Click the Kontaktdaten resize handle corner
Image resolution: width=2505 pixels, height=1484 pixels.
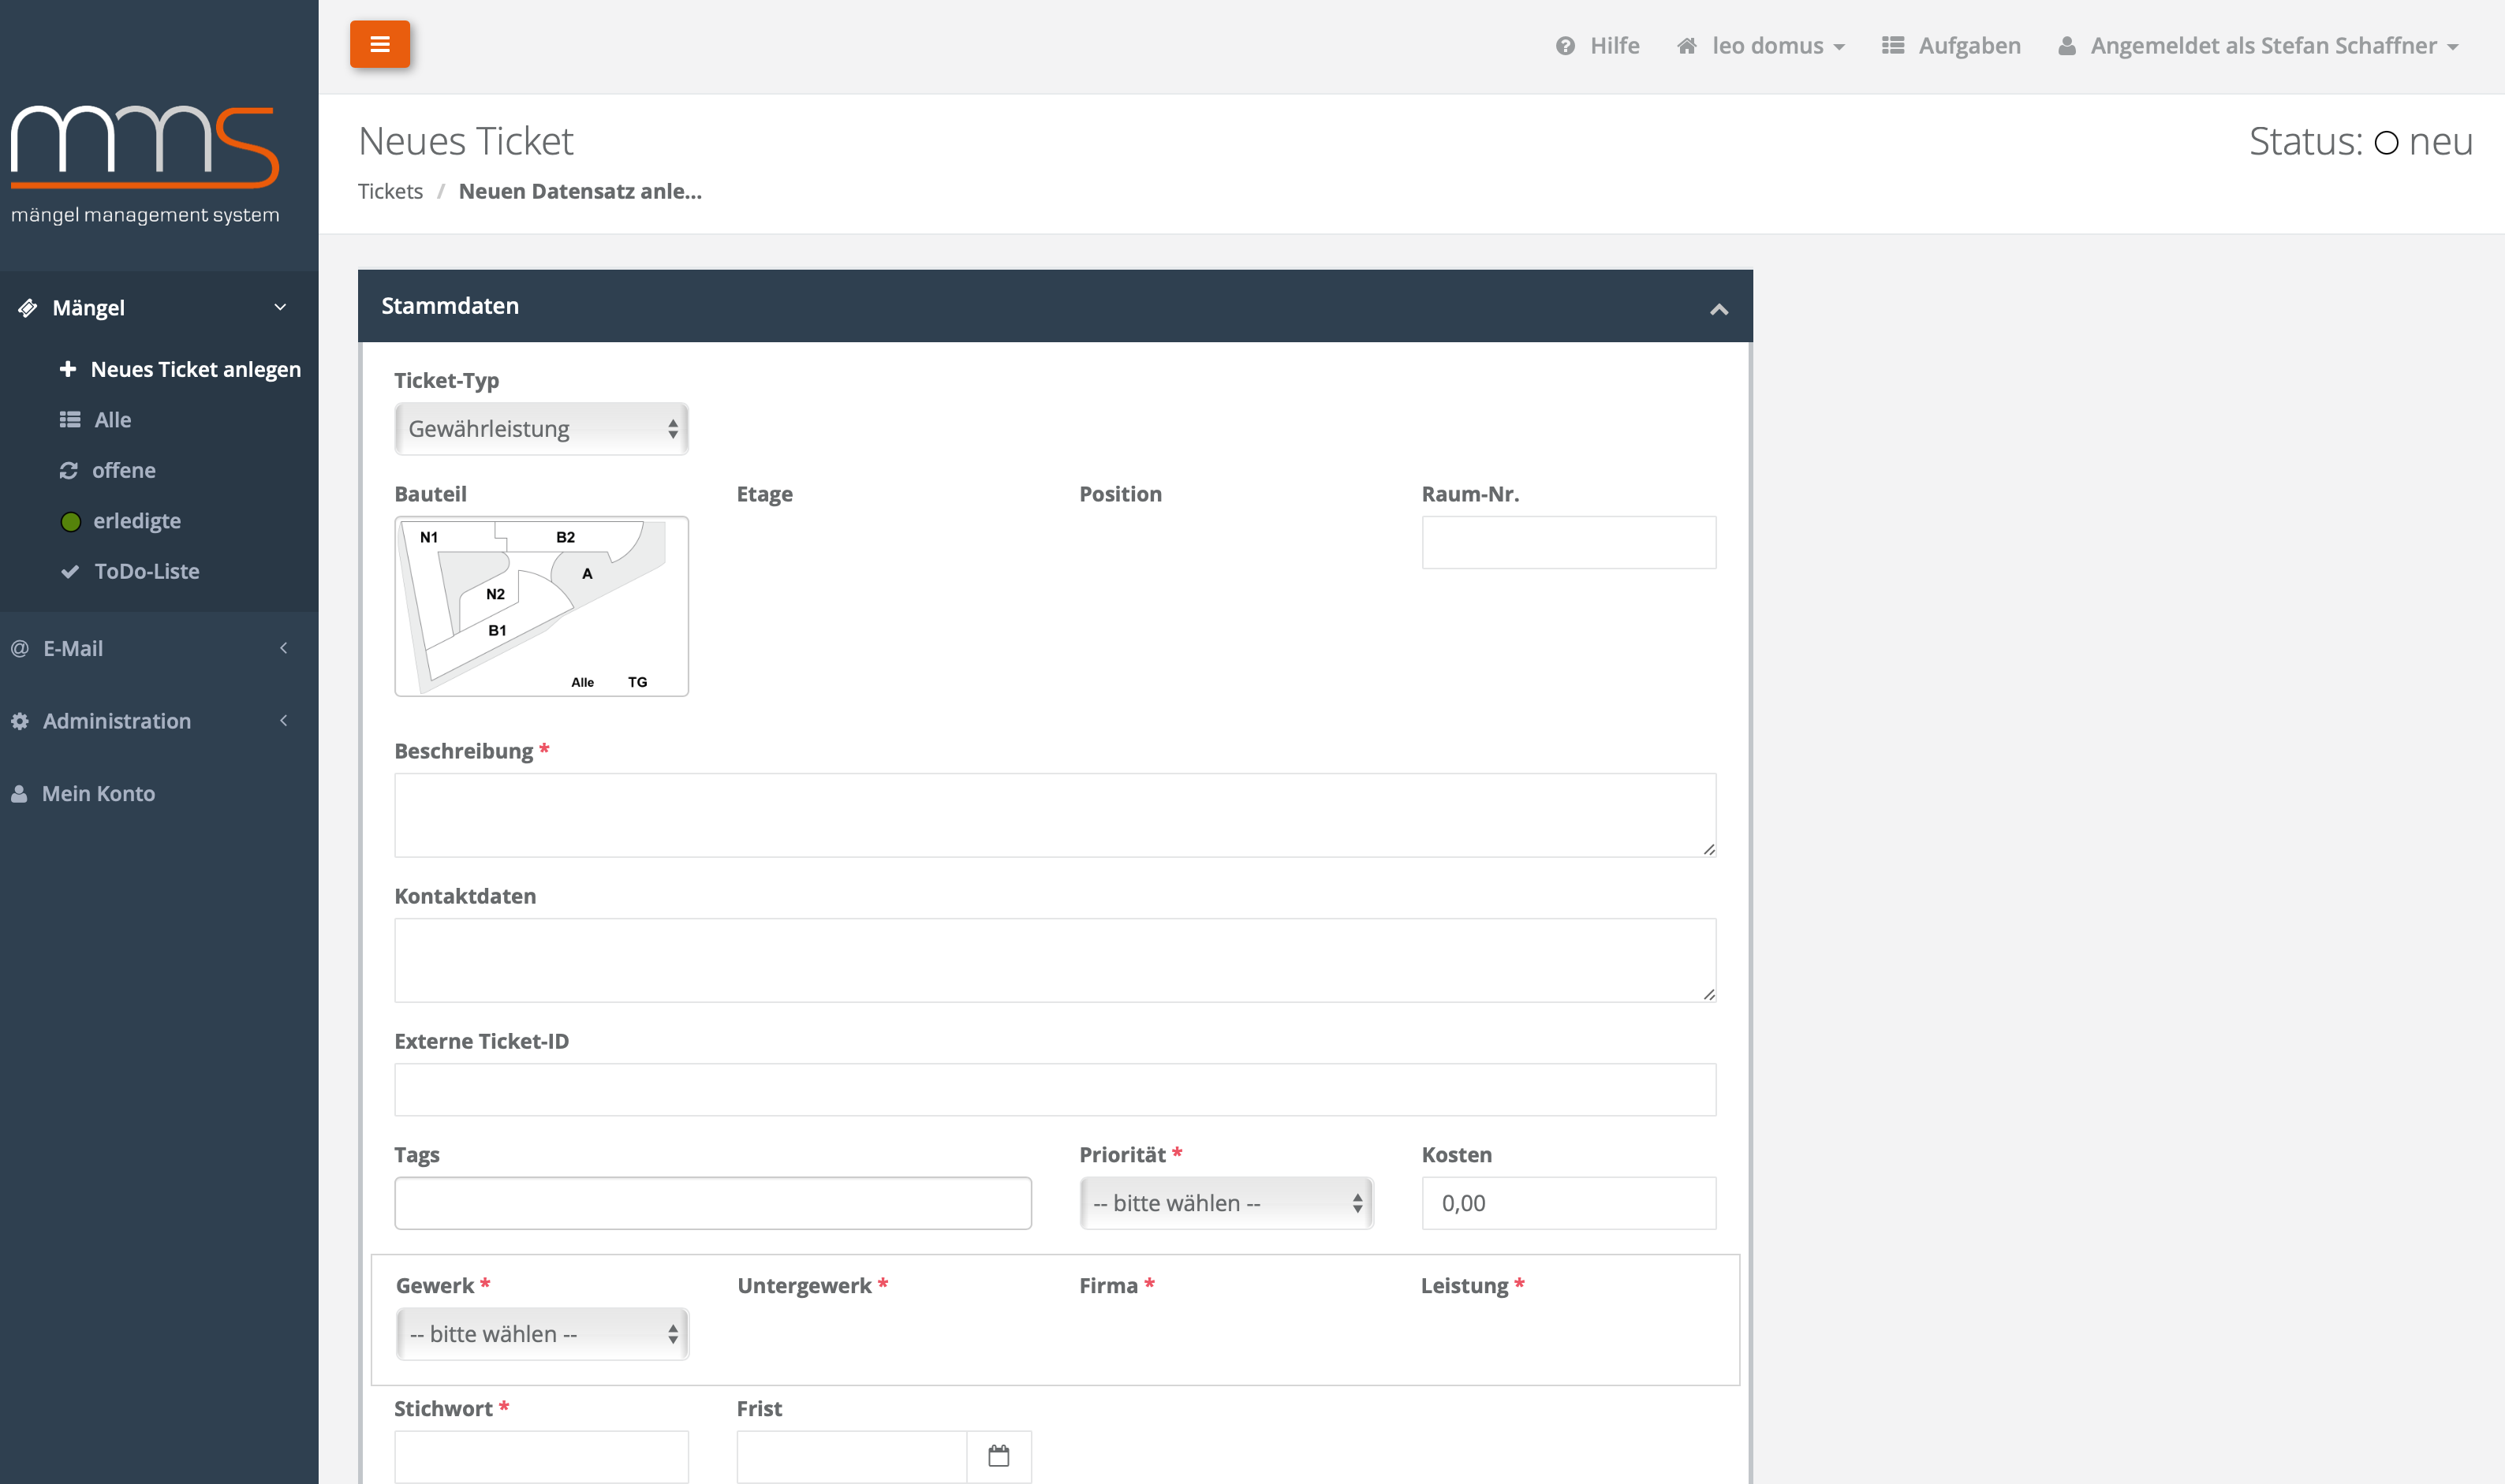pos(1709,994)
